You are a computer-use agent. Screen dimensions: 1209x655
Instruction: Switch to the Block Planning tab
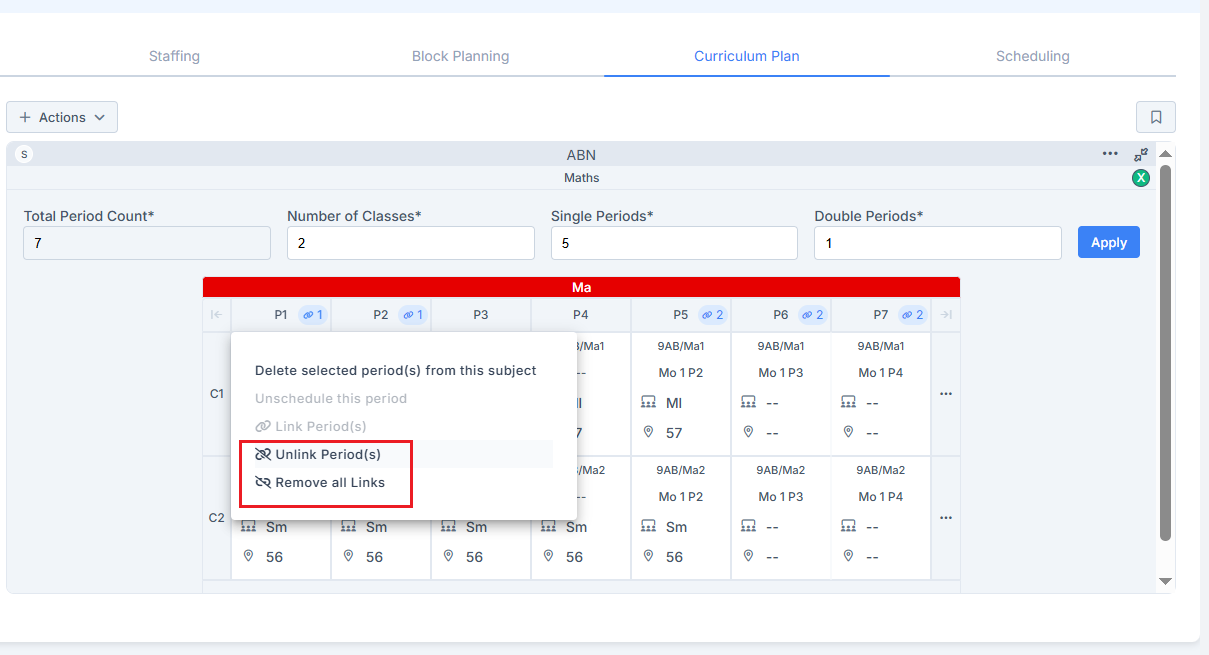pos(461,56)
